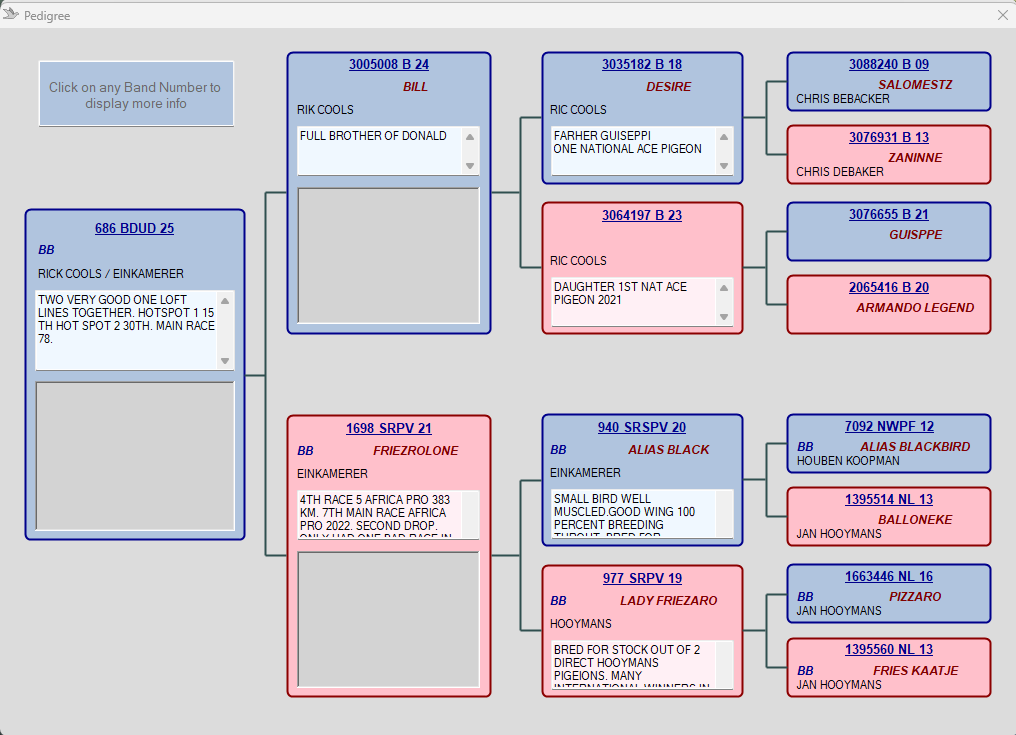Screen dimensions: 1016x735
Task: Open band number 1663446 NL 16
Action: click(x=889, y=576)
